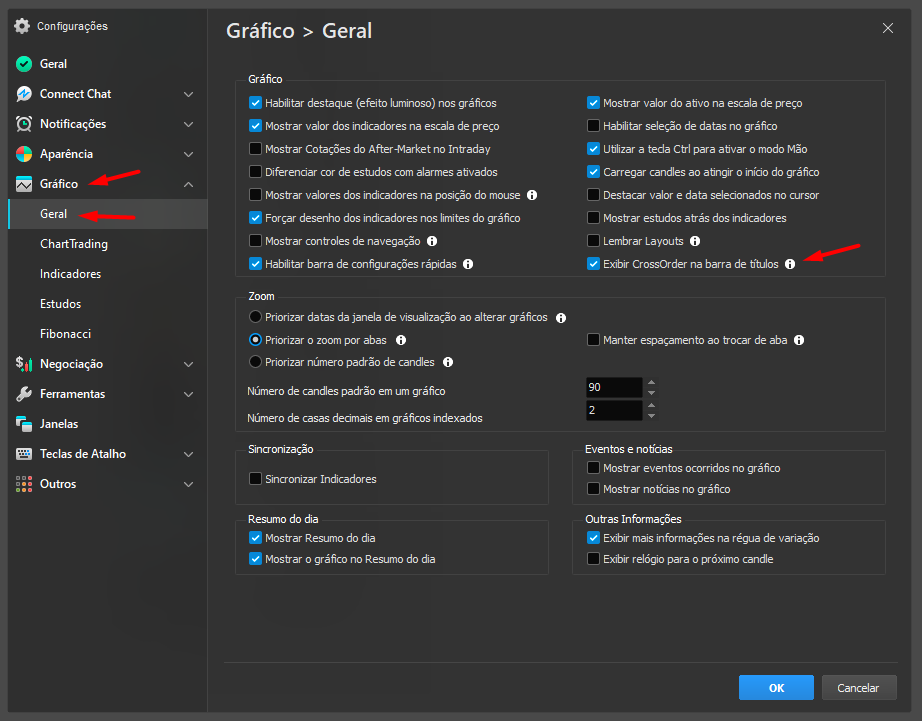Expand the Outros section chevron

(188, 484)
